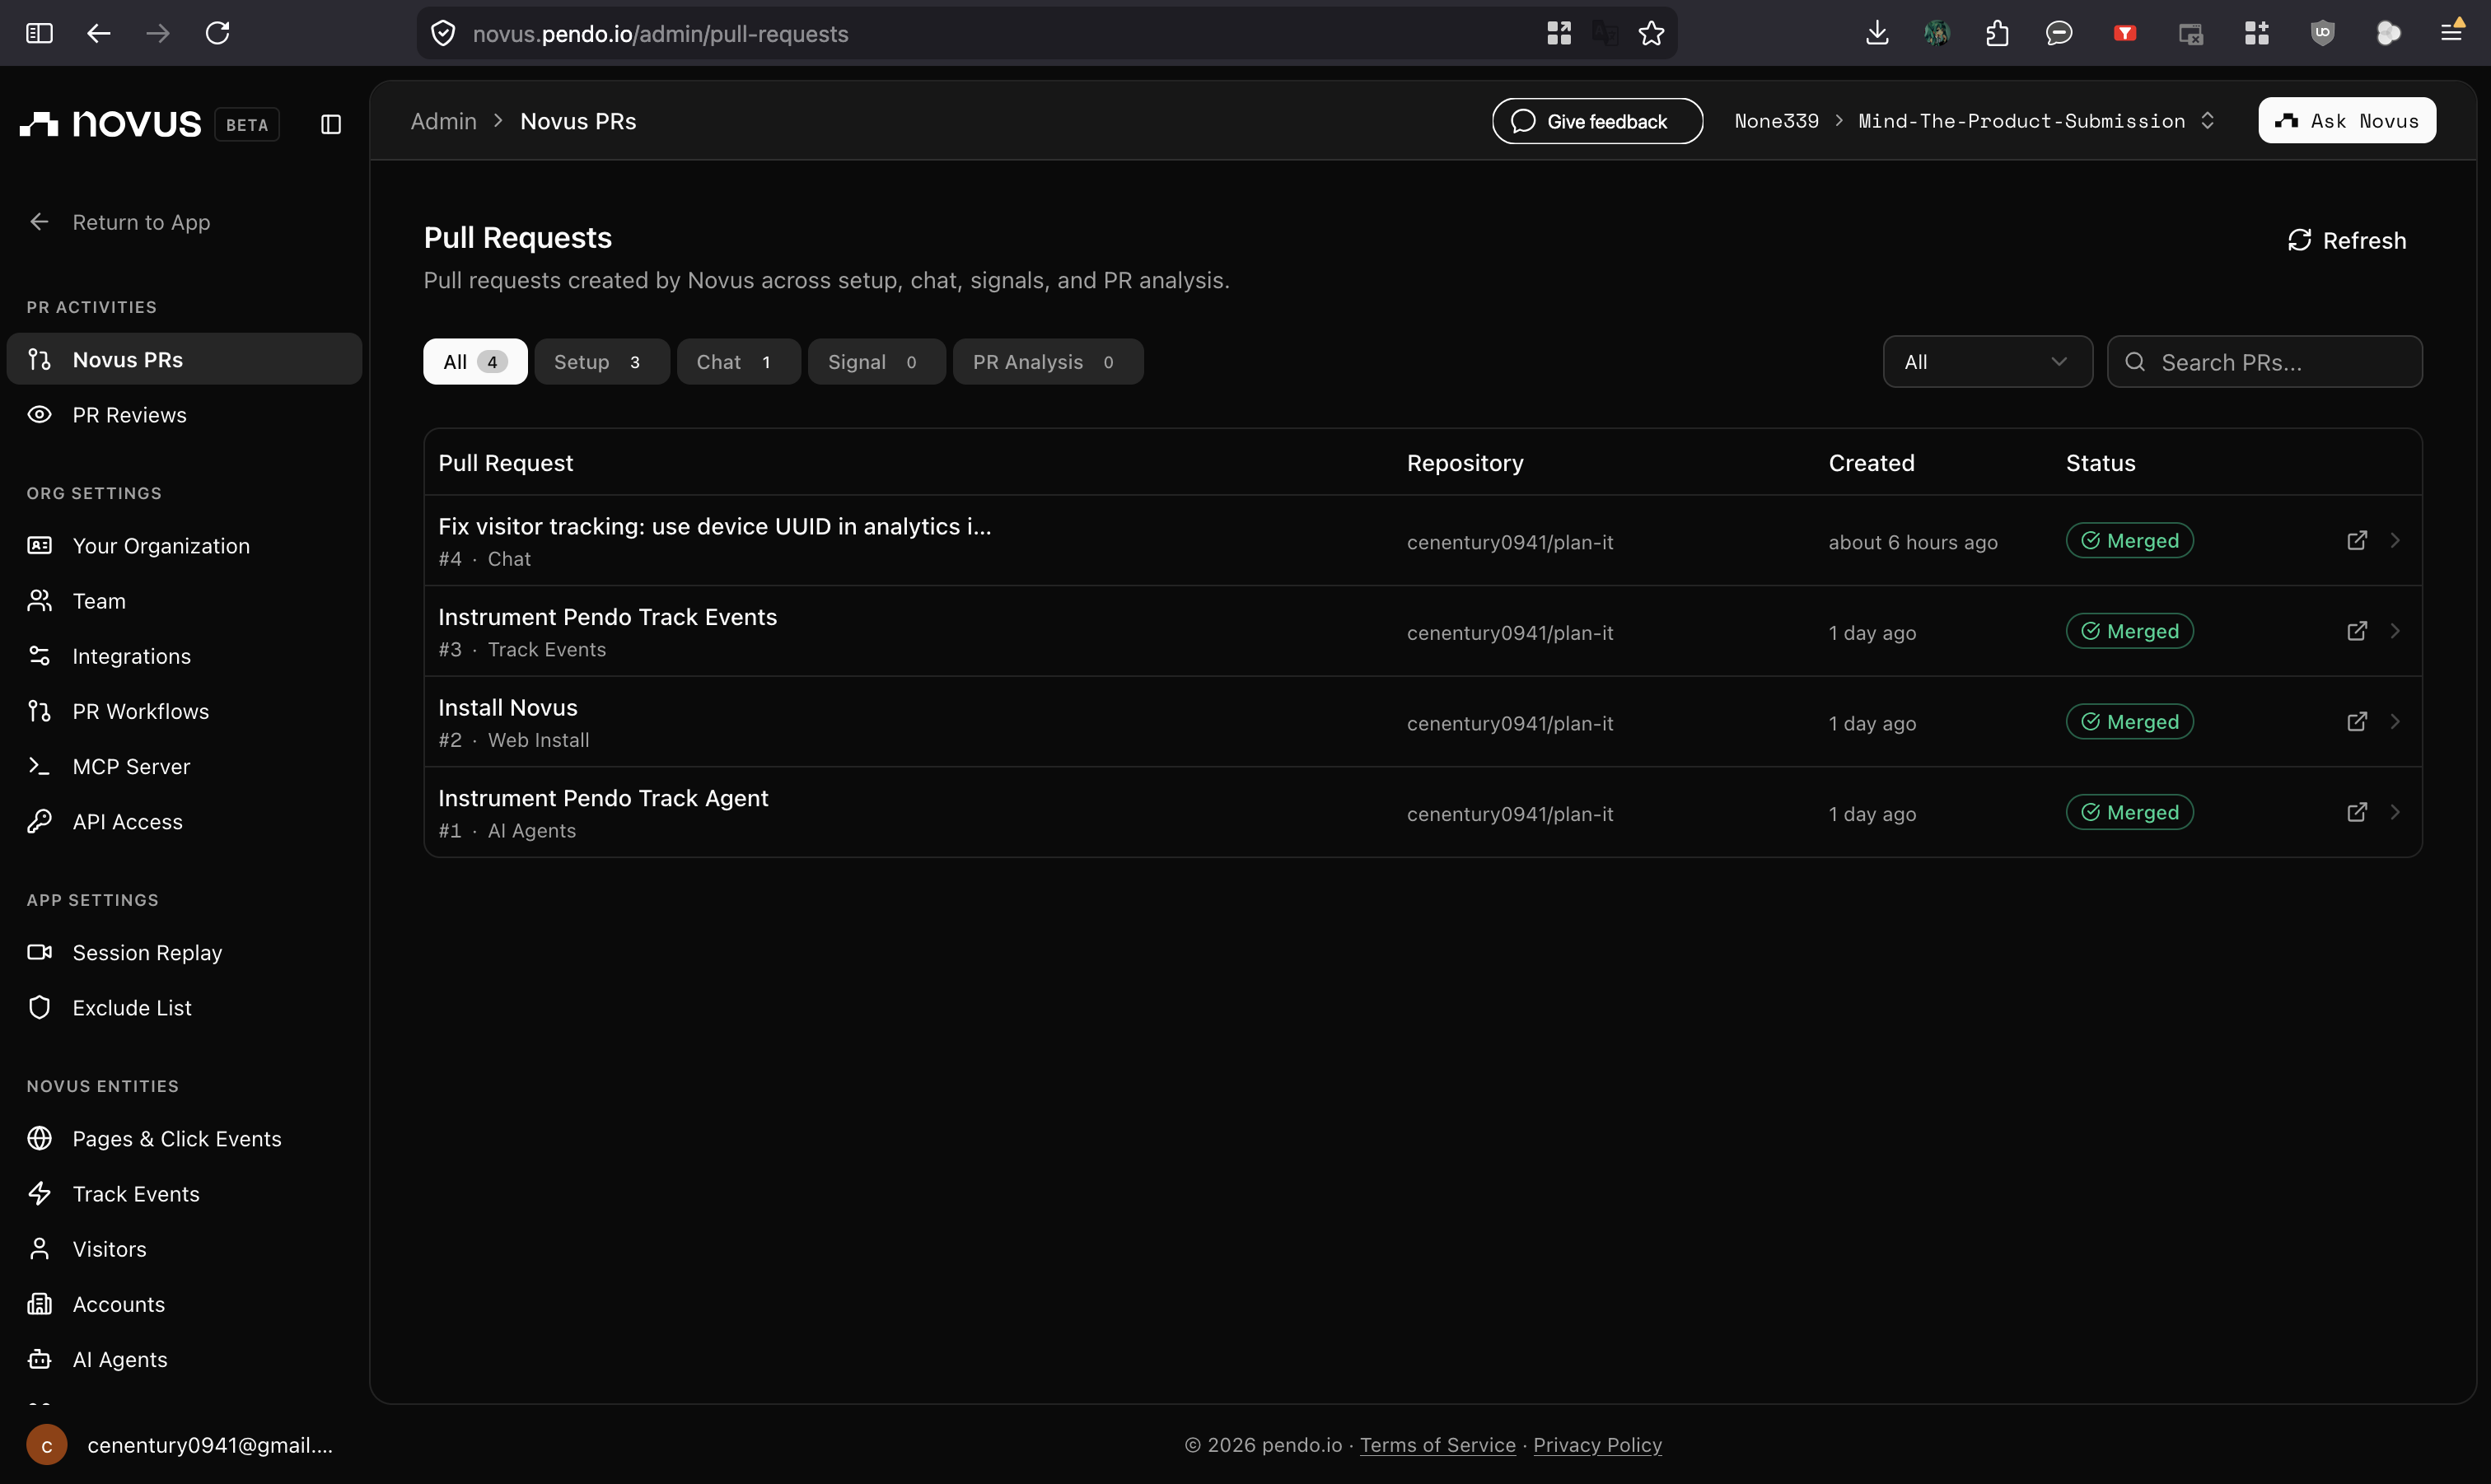This screenshot has height=1484, width=2491.
Task: Click Fix visitor tracking pull request title
Action: pos(714,526)
